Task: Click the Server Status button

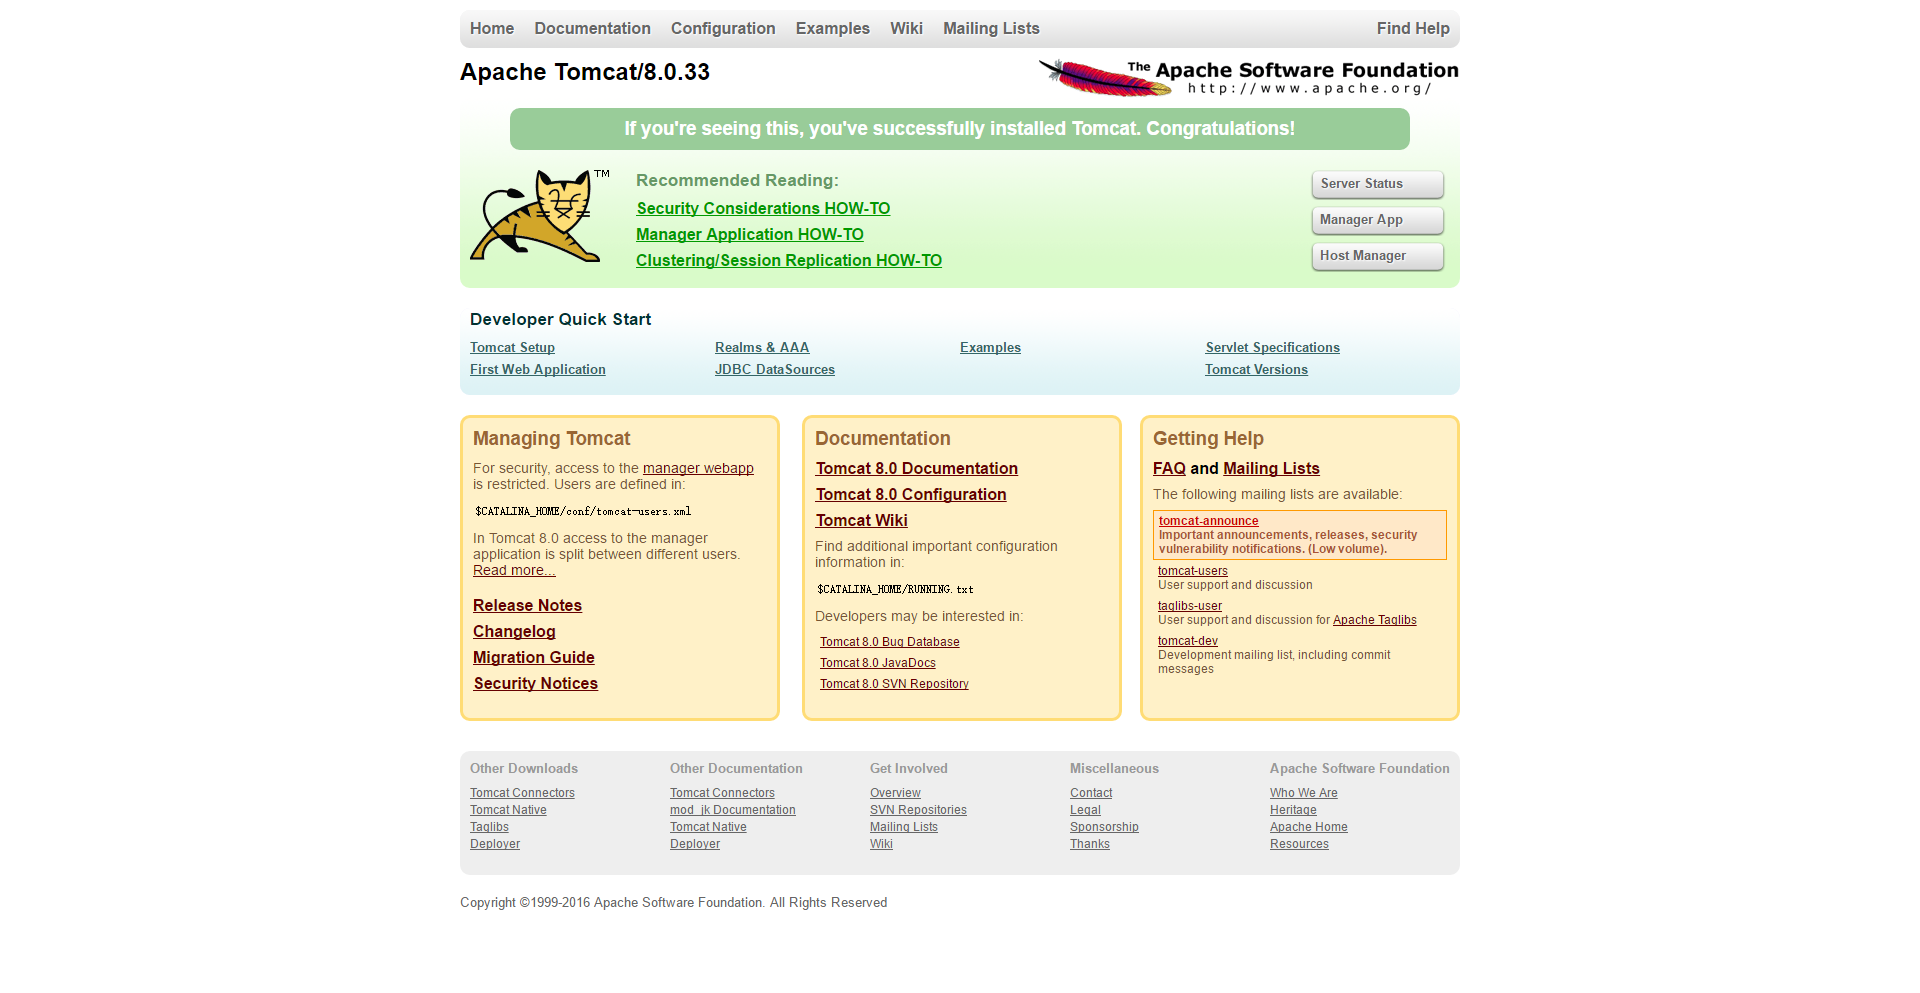Action: [x=1377, y=184]
